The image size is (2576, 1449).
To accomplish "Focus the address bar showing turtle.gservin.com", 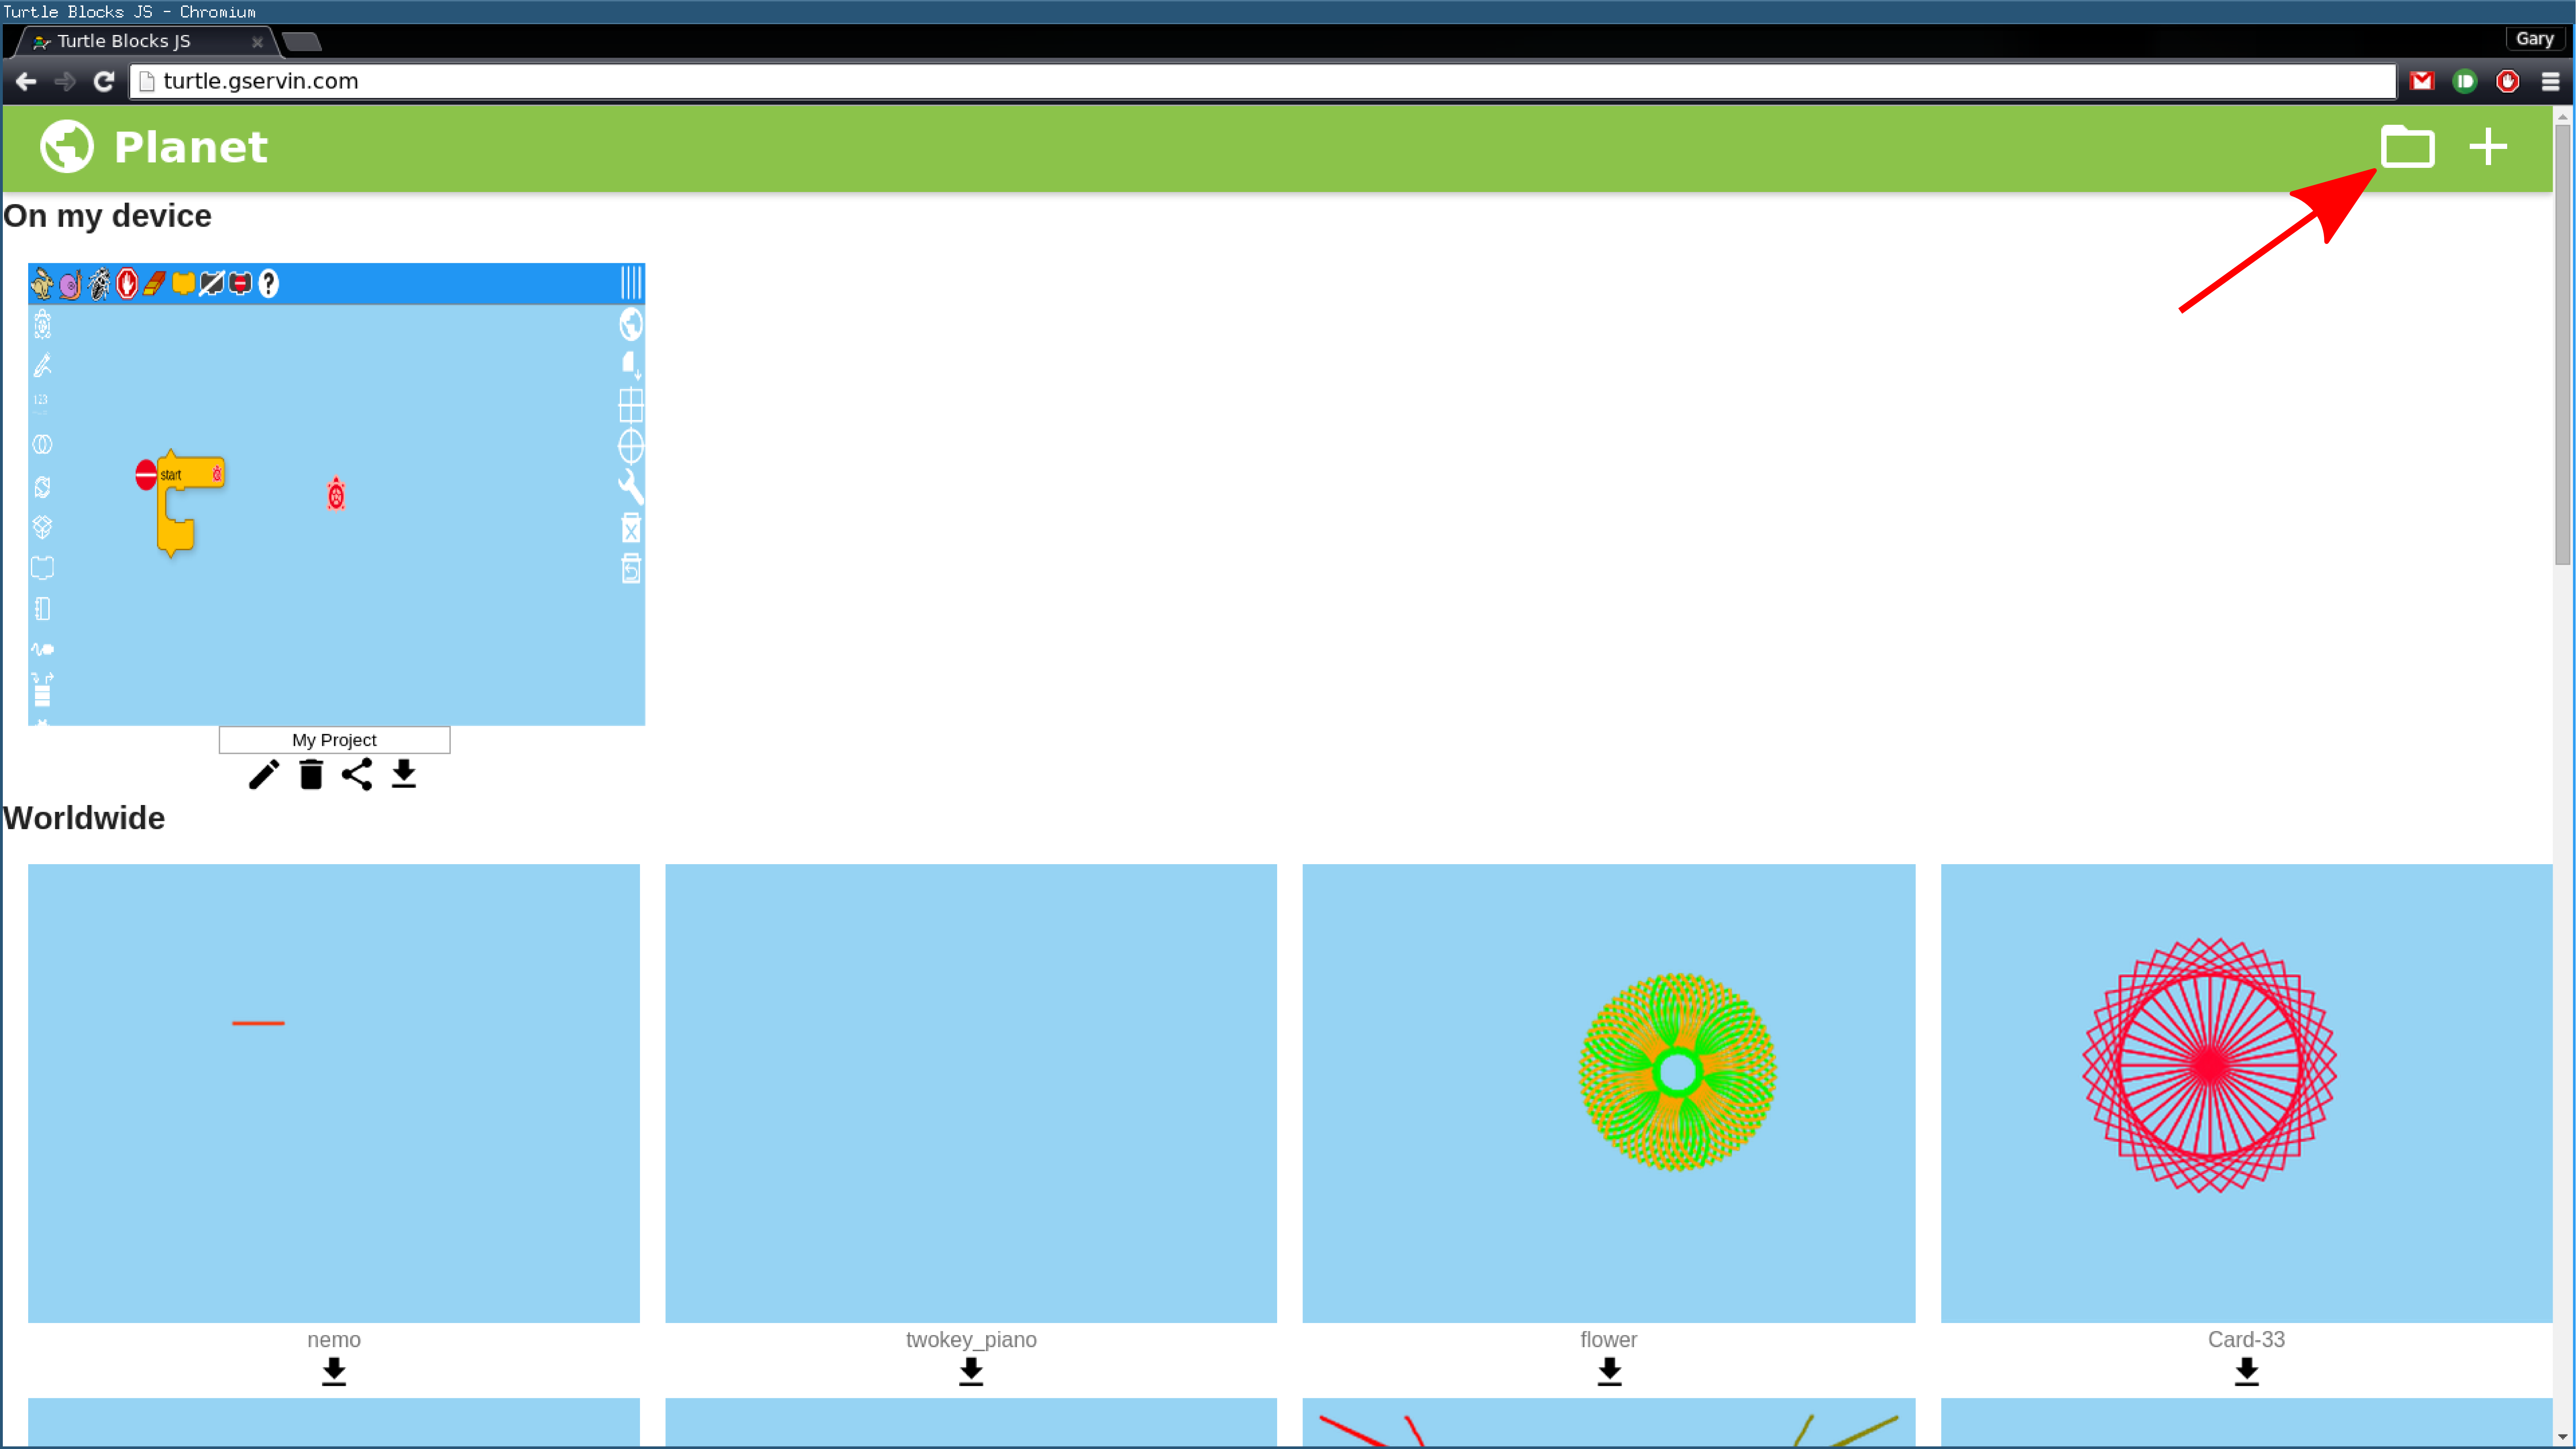I will (x=1262, y=81).
